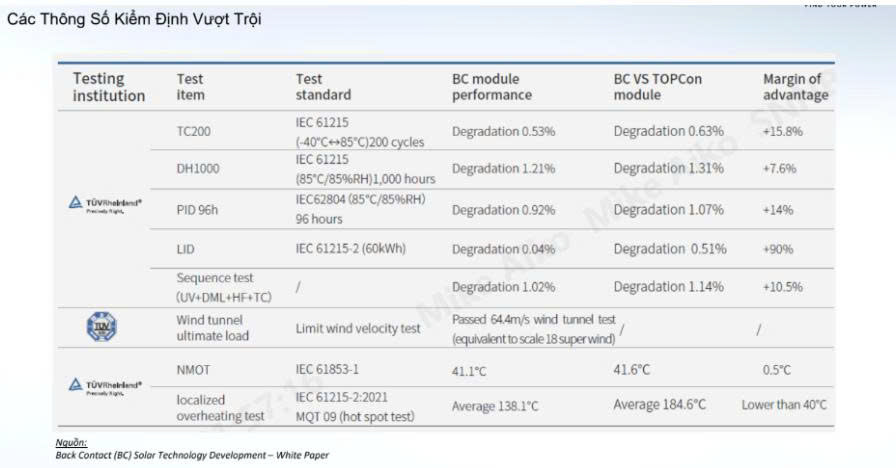Click the "PID 96h" test item cell
The width and height of the screenshot is (896, 468).
point(196,210)
